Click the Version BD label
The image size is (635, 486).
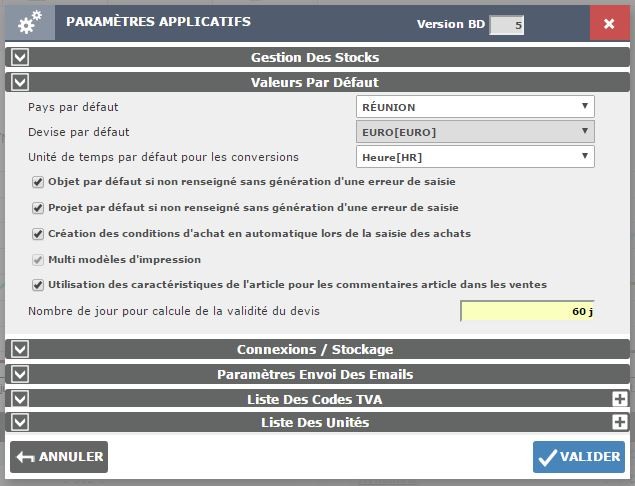click(451, 24)
